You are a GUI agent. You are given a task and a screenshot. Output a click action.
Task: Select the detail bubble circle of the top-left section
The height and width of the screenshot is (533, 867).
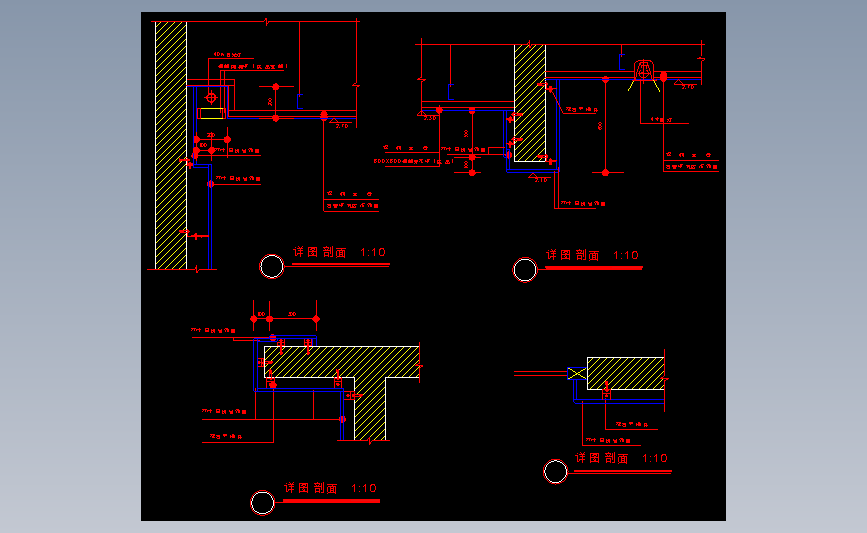click(x=271, y=266)
